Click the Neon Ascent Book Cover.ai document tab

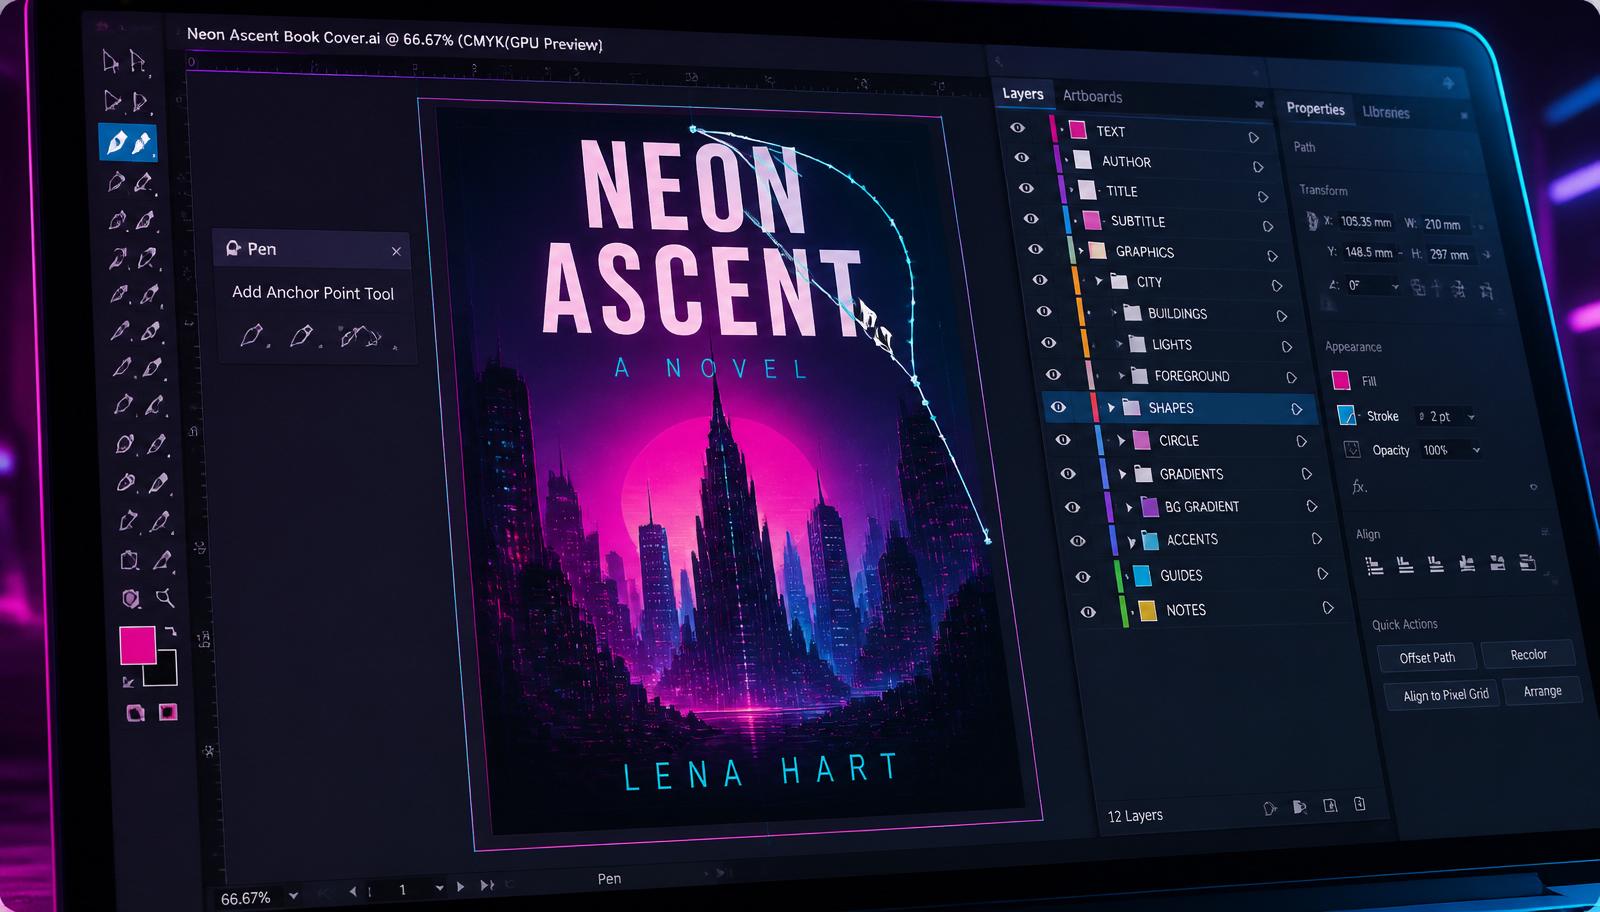coord(394,39)
